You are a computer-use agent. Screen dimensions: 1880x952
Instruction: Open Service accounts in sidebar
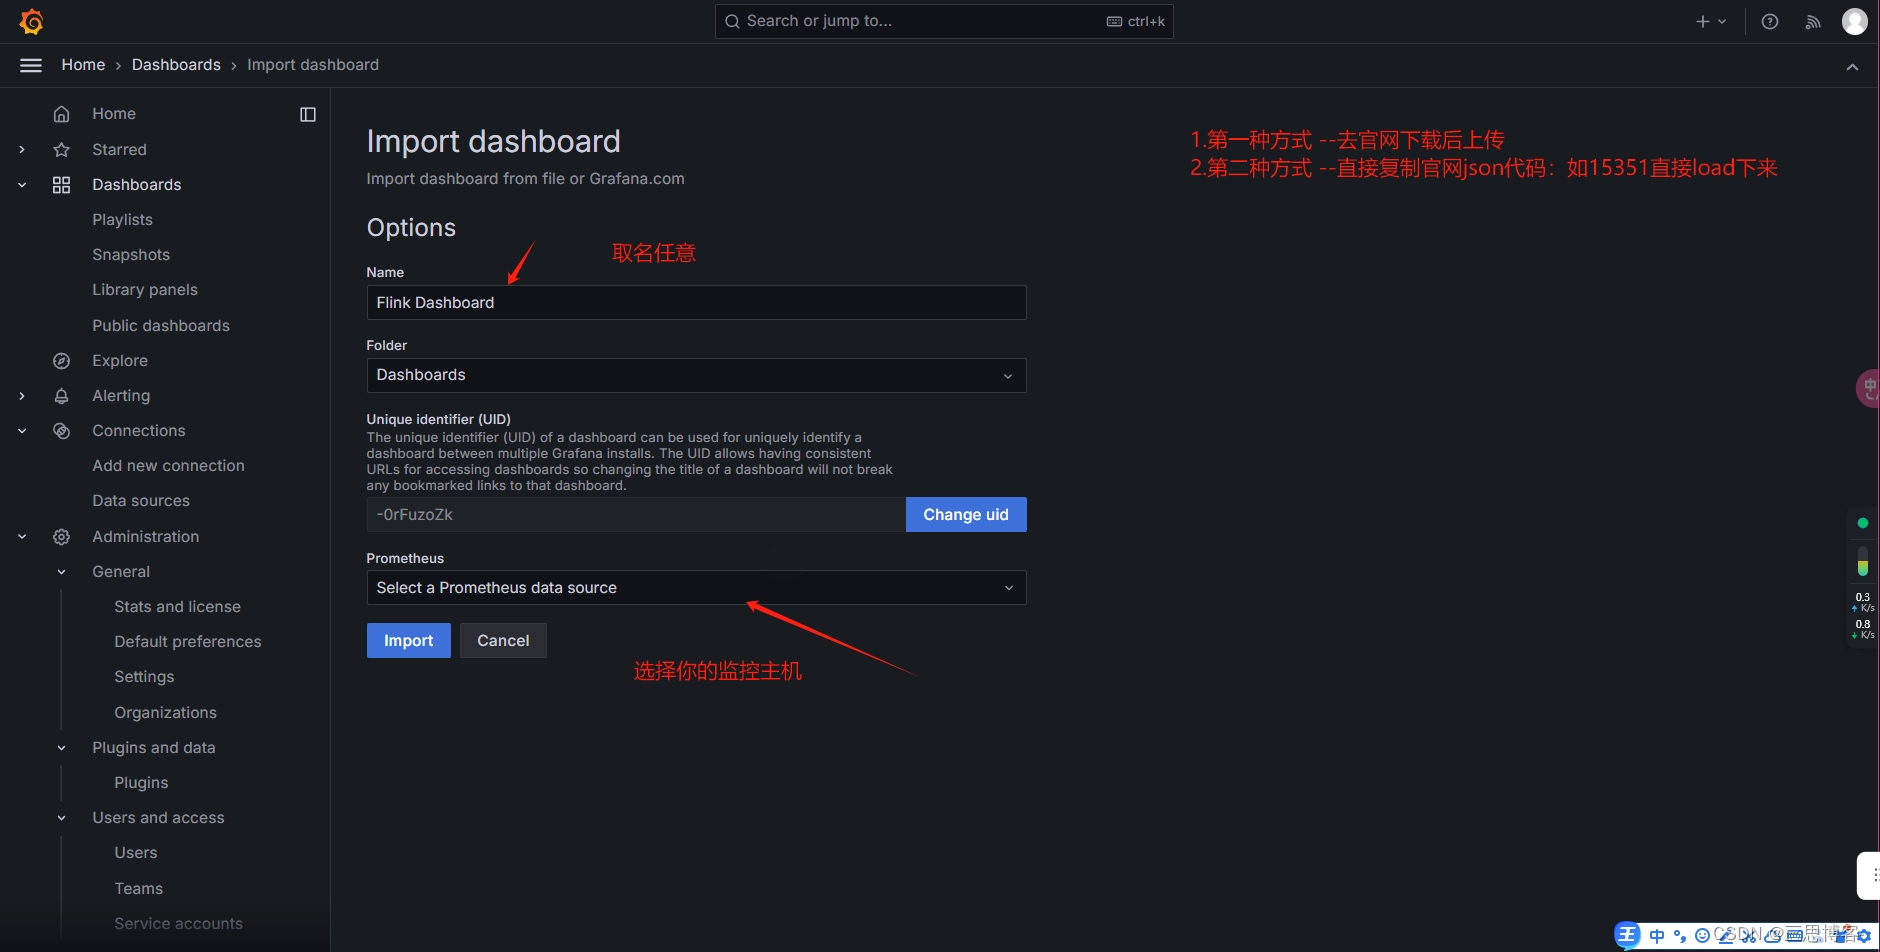tap(178, 924)
